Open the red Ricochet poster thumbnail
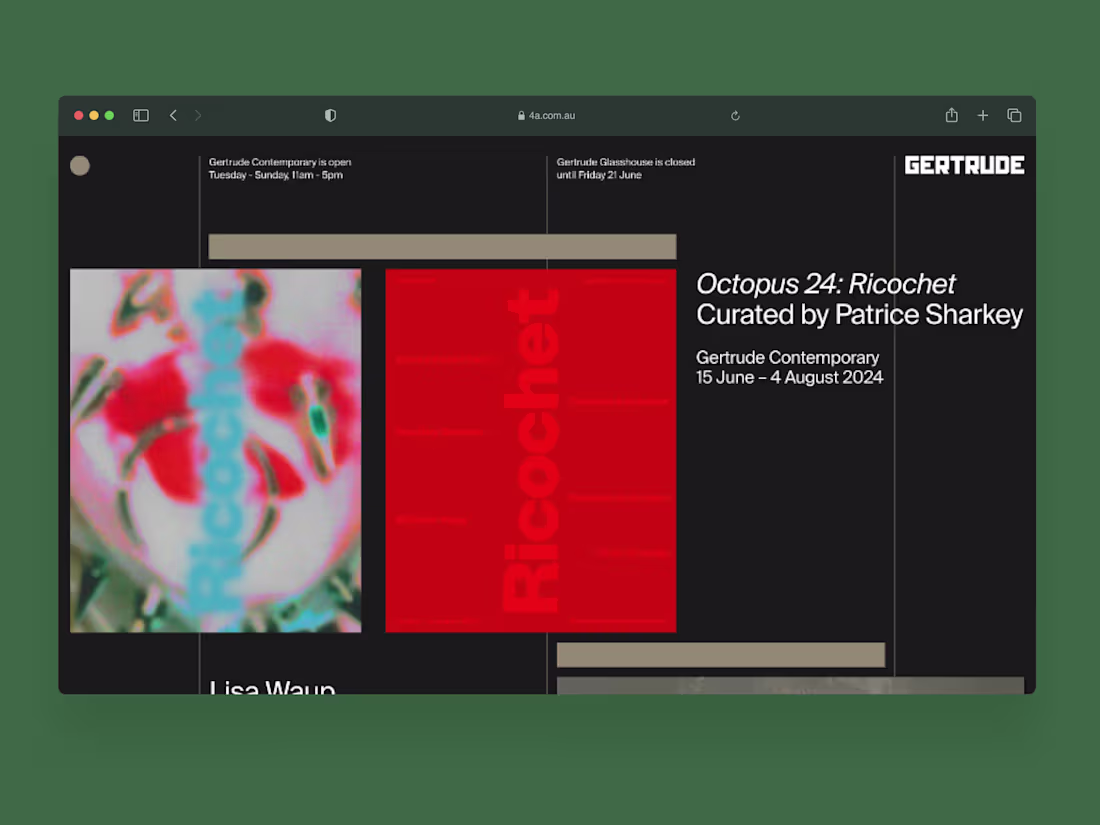 click(x=531, y=450)
